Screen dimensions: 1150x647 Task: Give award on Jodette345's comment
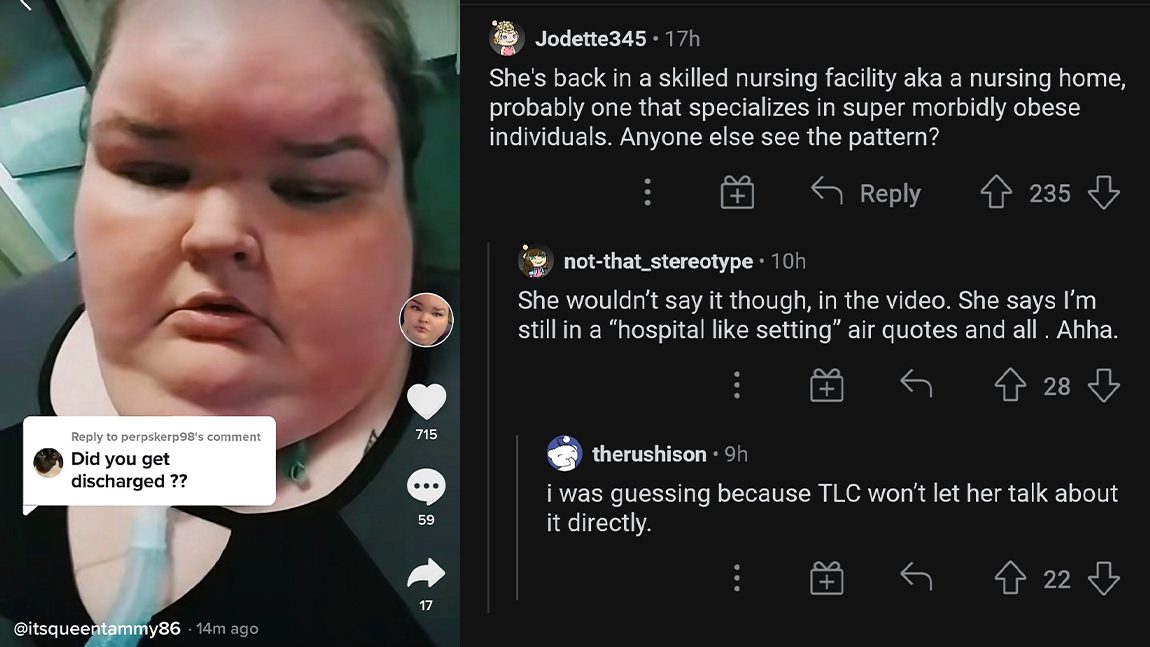tap(737, 193)
